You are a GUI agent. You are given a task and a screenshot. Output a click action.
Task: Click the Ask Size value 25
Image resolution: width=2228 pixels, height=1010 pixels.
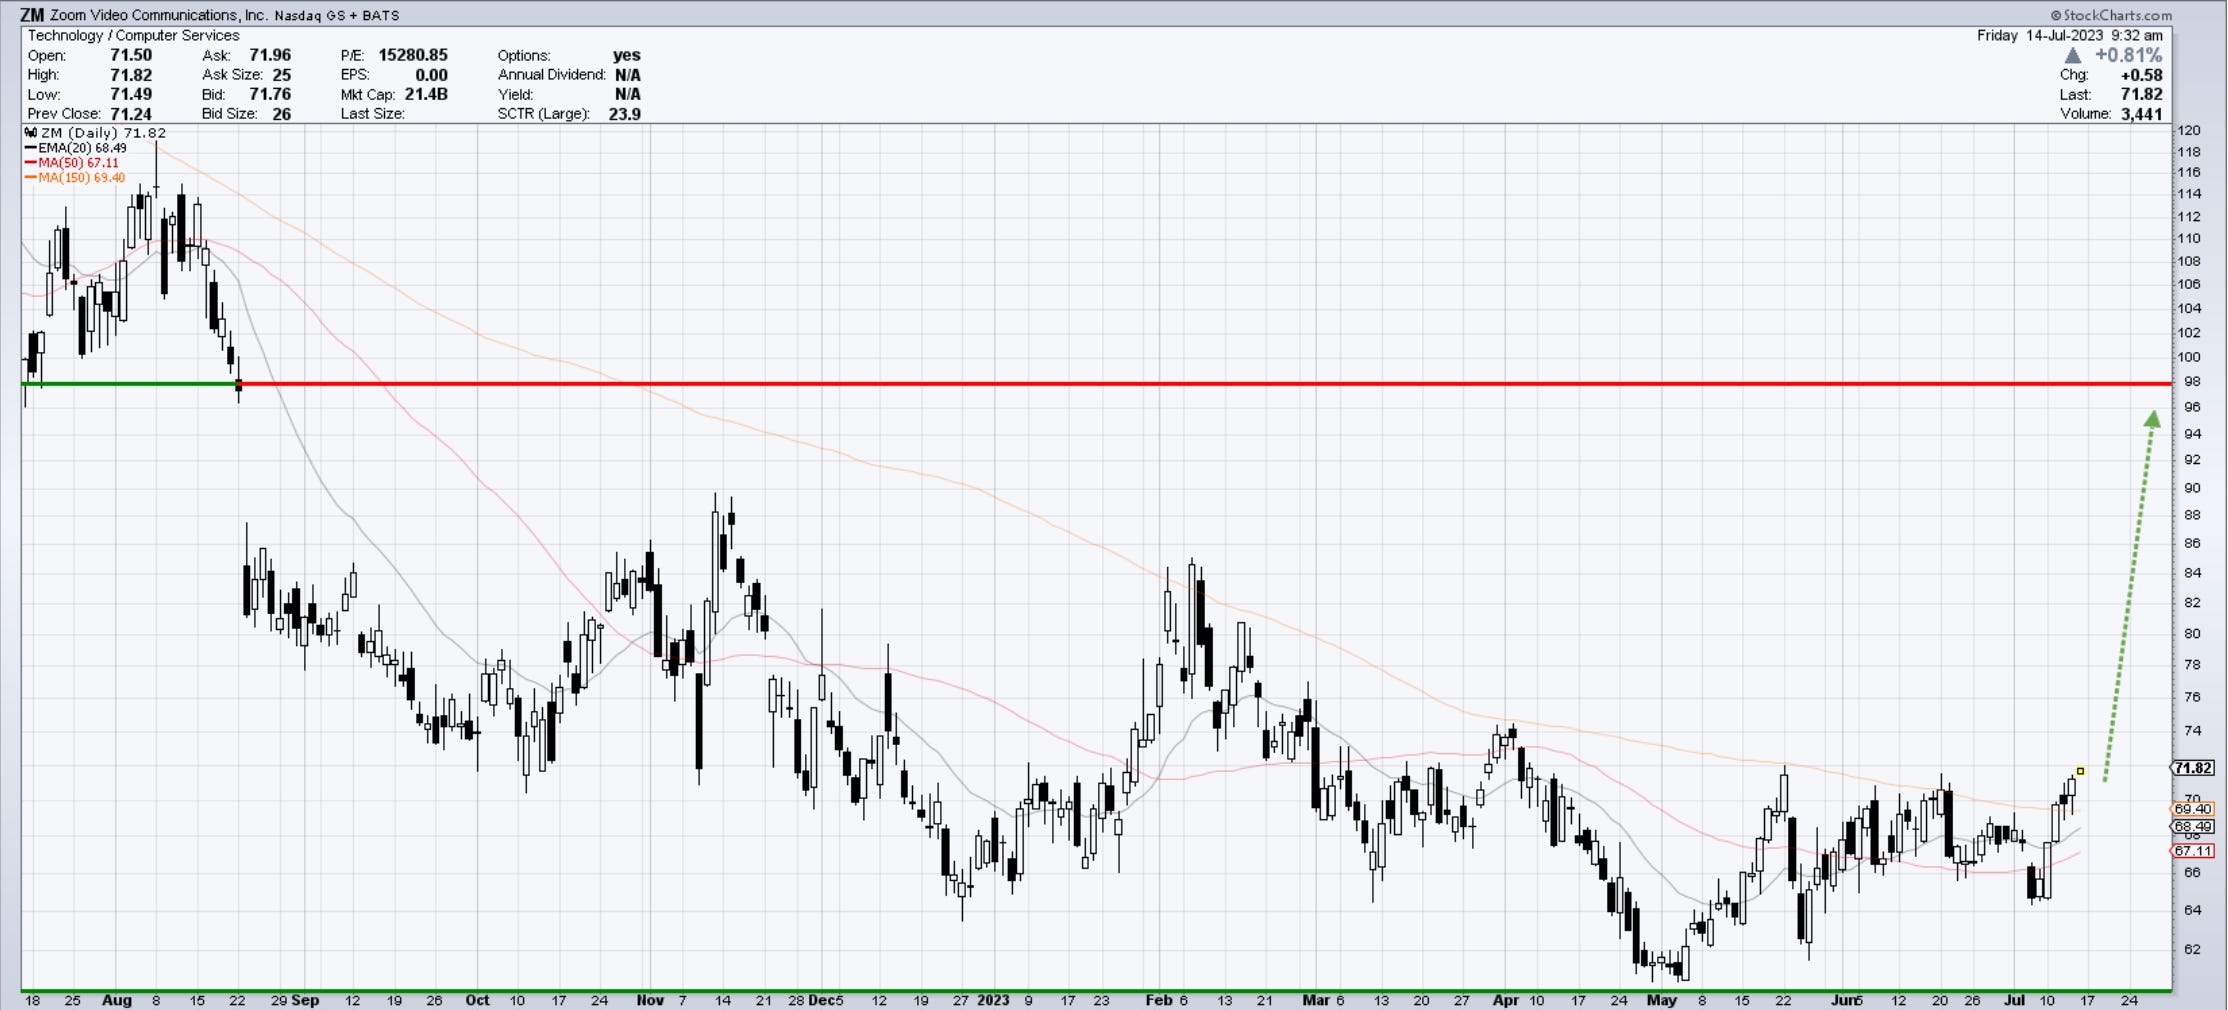[282, 75]
